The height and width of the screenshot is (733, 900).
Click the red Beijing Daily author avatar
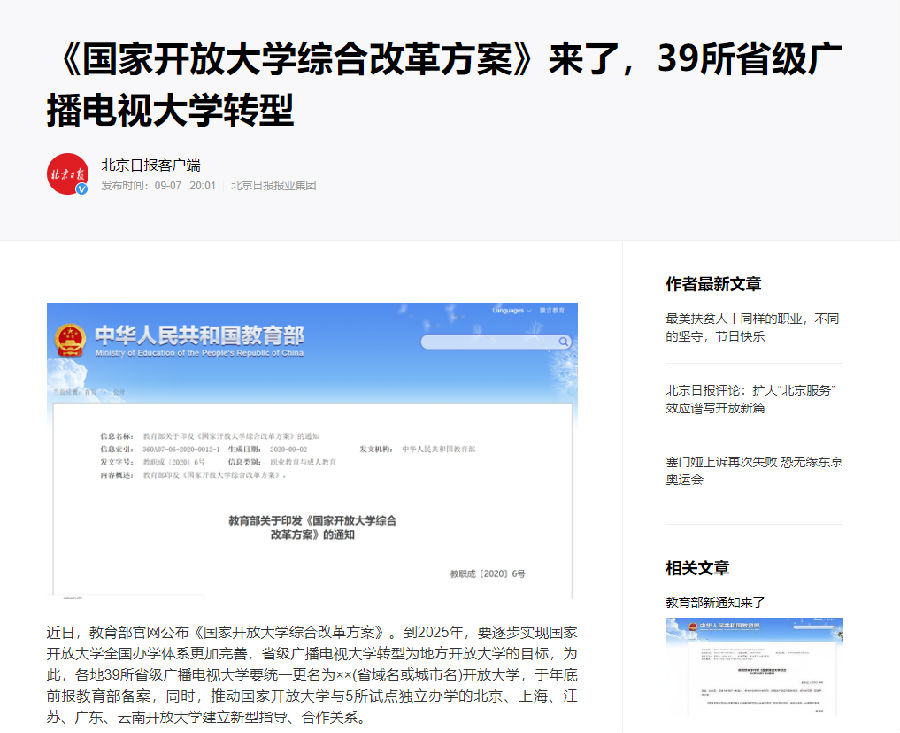68,174
